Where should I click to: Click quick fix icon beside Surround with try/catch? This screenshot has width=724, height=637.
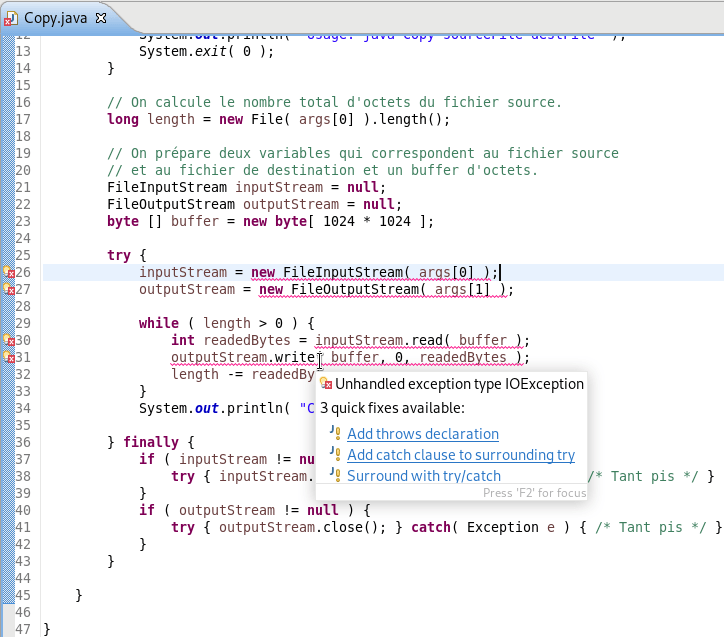click(x=335, y=475)
